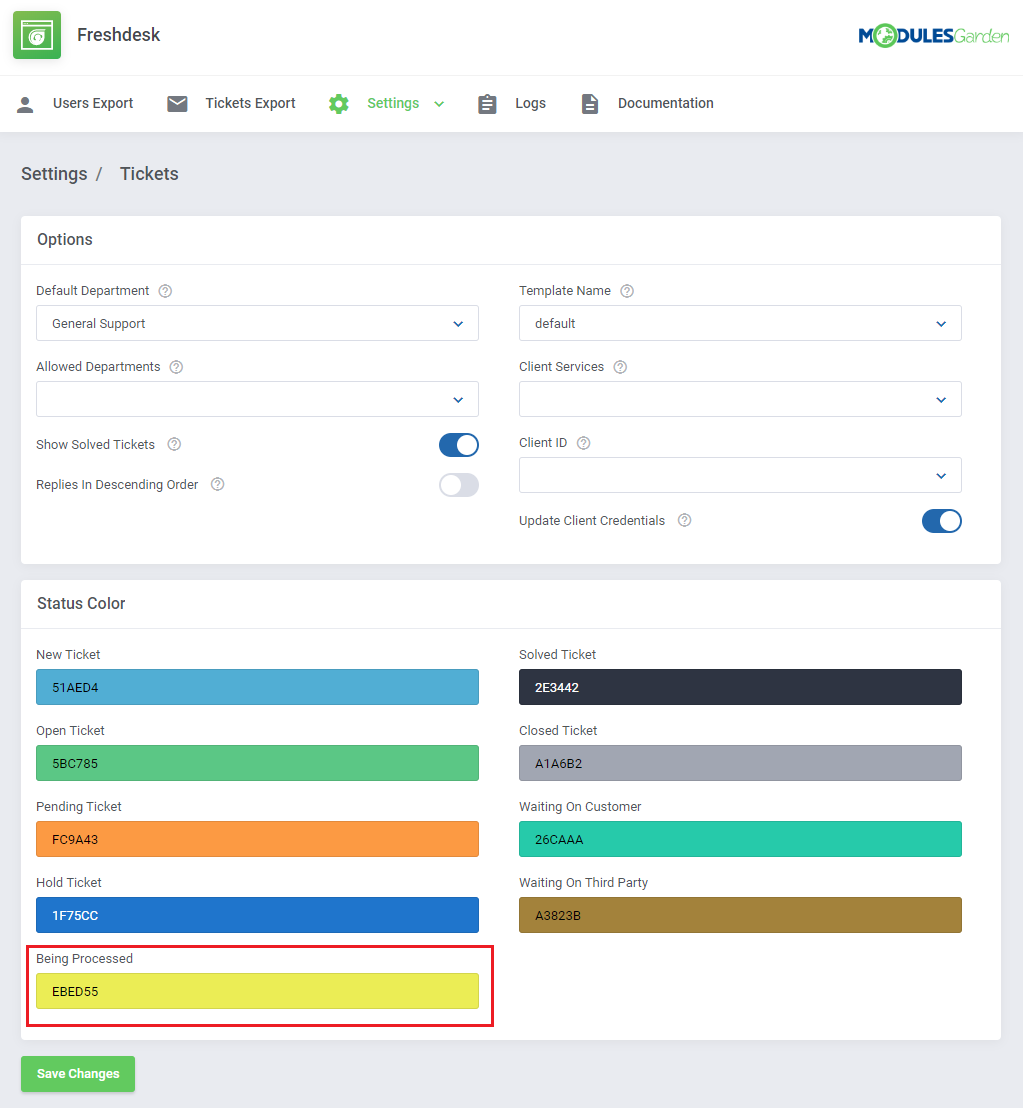Show help for Replies In Descending Order
The width and height of the screenshot is (1023, 1108).
[218, 484]
